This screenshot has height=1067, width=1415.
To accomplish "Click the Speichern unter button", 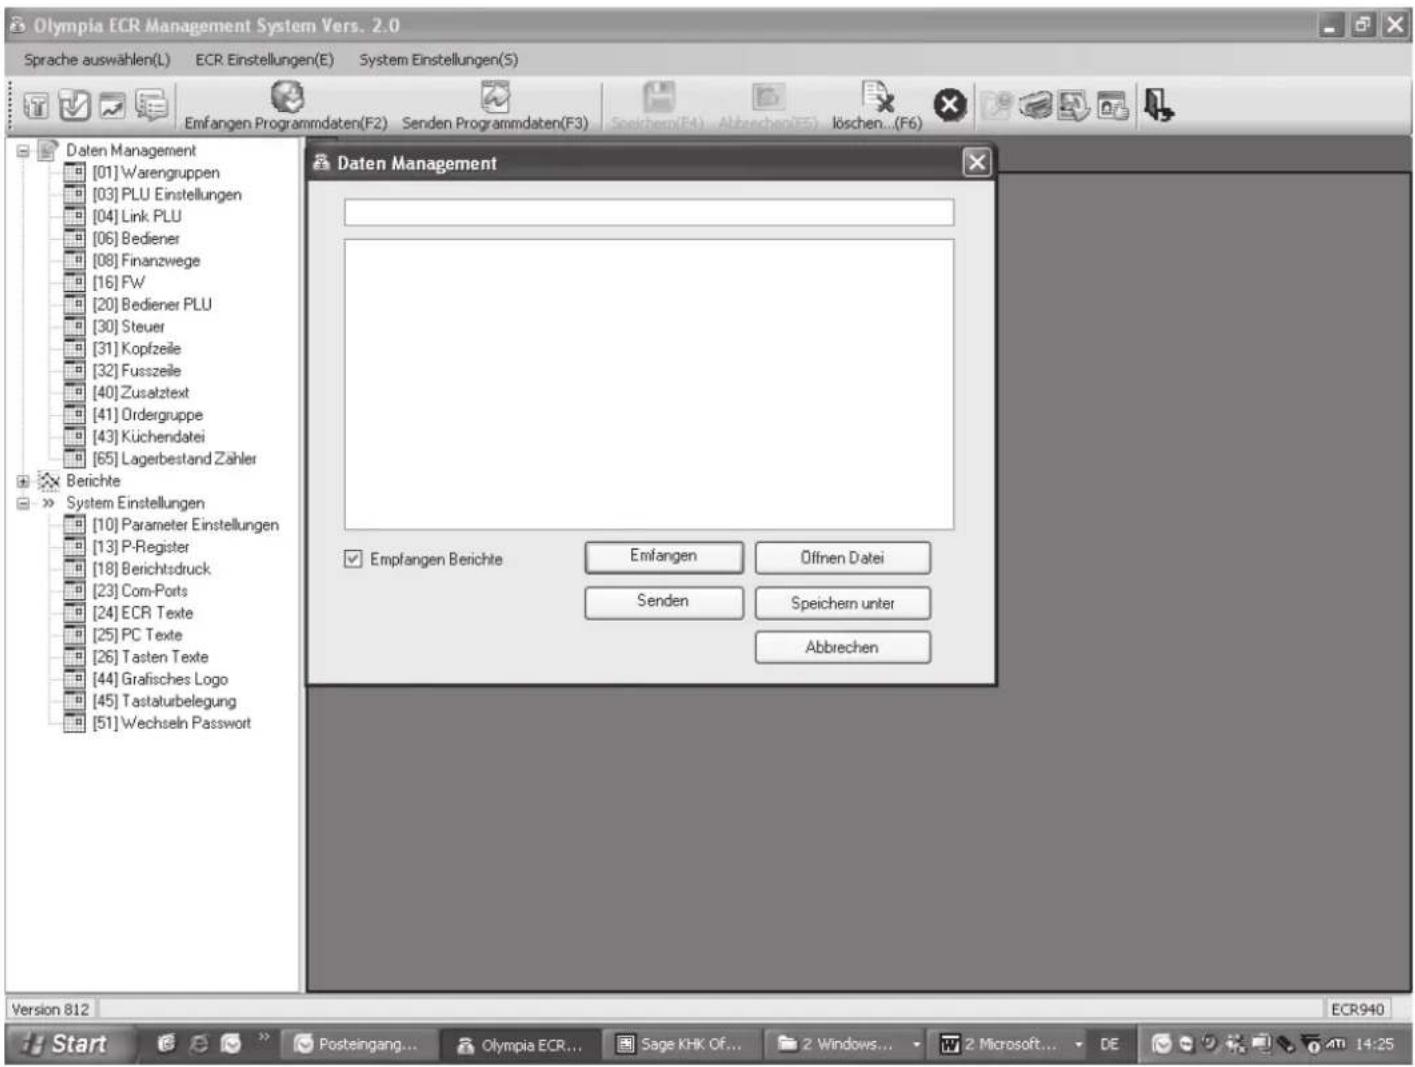I will 843,603.
